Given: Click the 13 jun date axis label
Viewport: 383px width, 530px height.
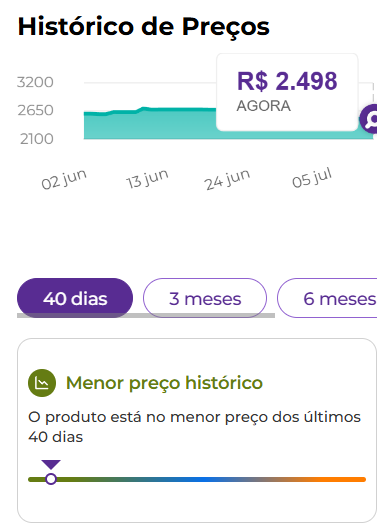Looking at the screenshot, I should pyautogui.click(x=147, y=179).
